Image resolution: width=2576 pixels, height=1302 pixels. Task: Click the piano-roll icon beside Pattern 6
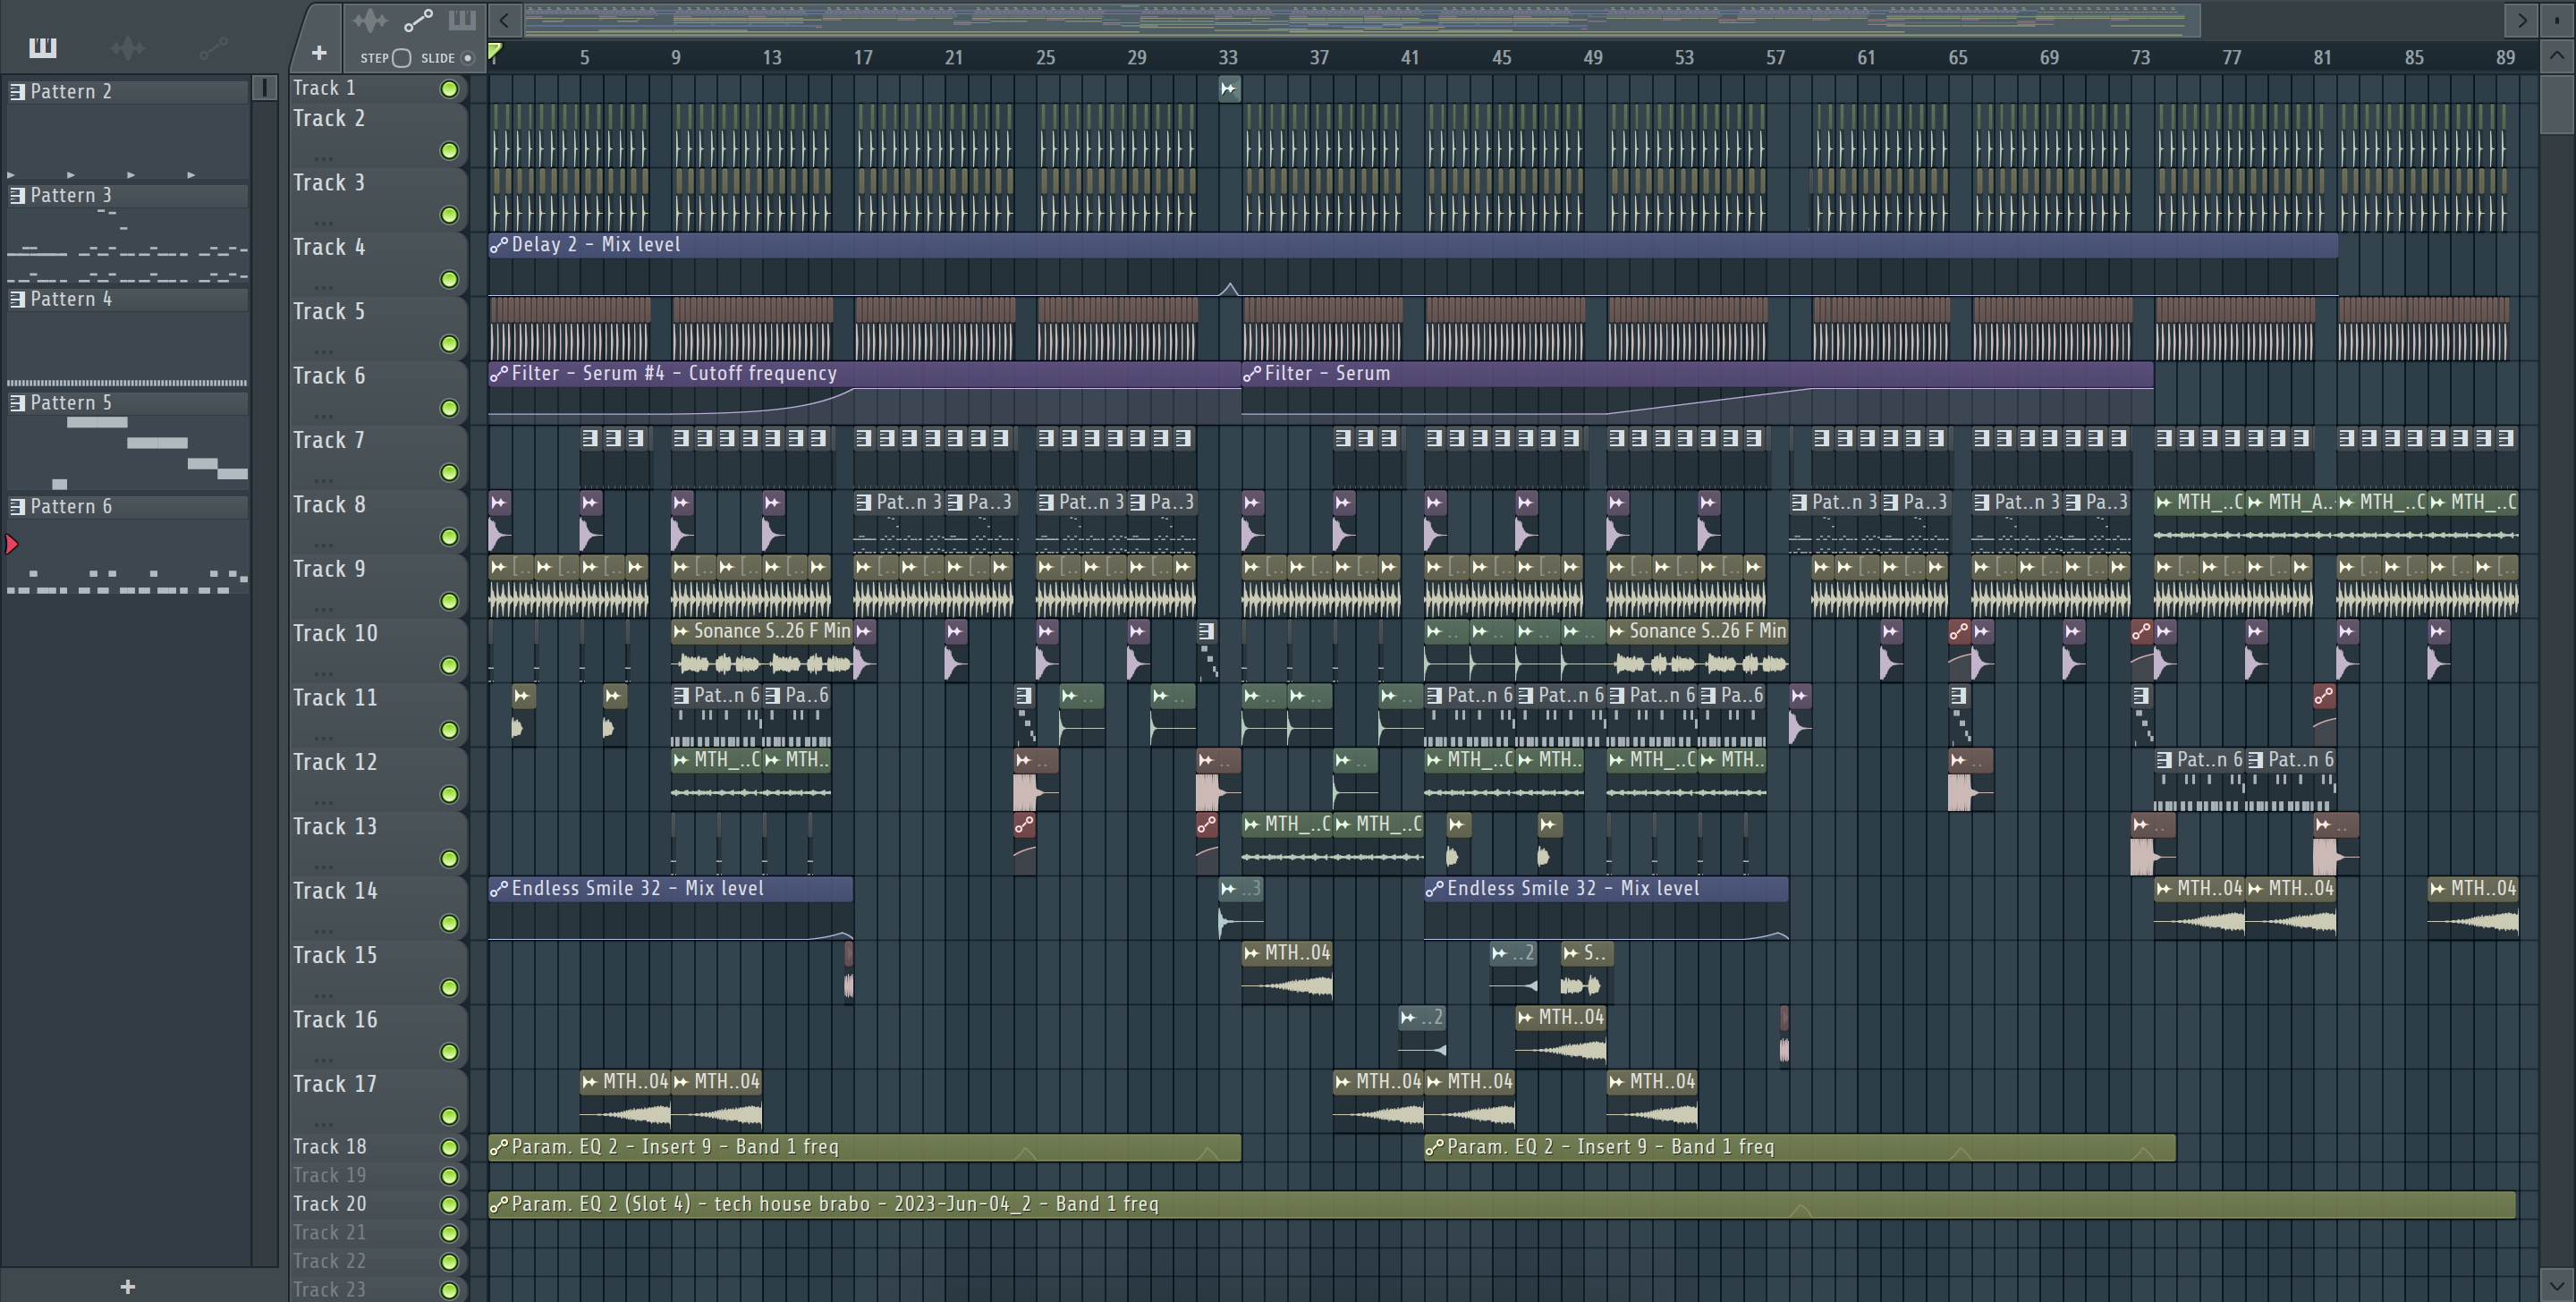17,507
